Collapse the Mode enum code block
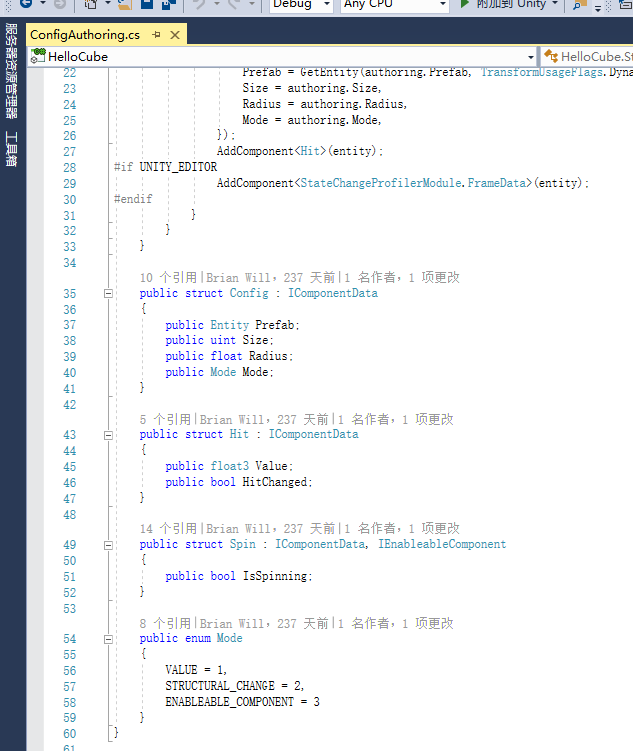 [109, 639]
